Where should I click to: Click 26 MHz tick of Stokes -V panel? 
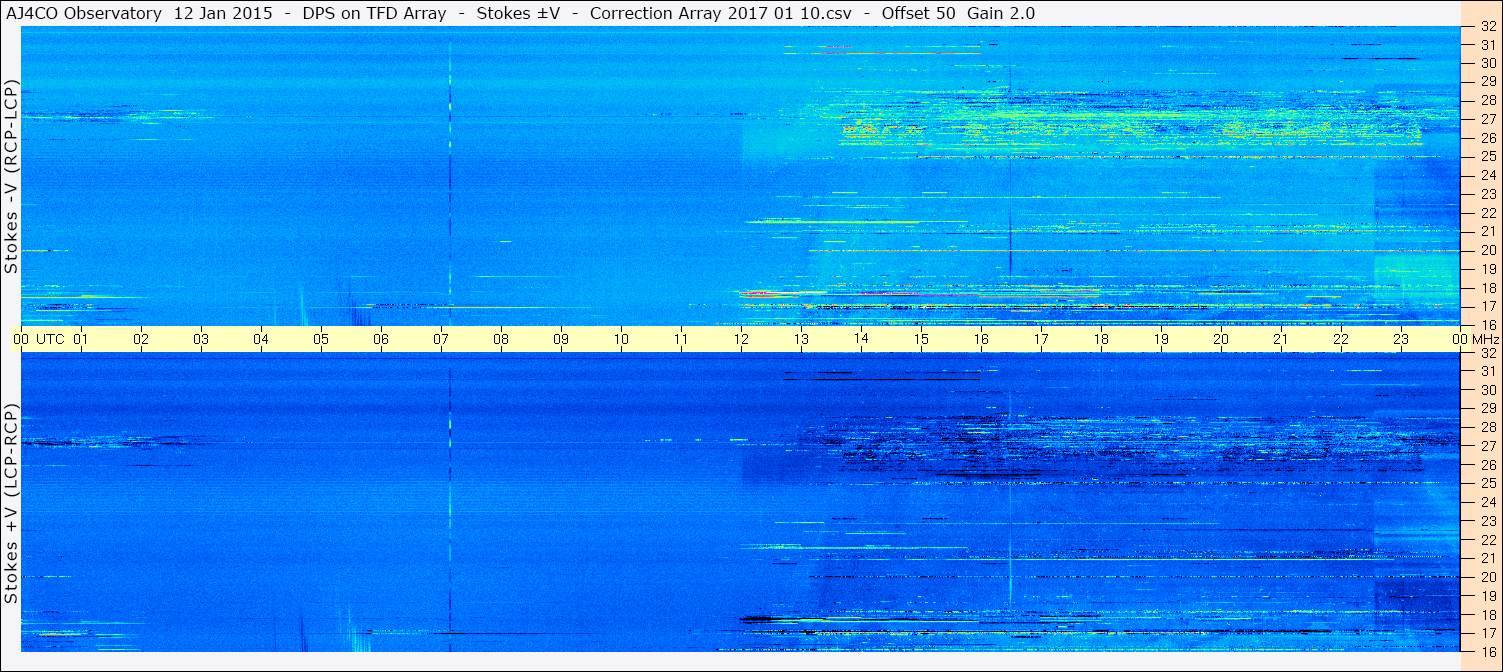click(x=1488, y=138)
